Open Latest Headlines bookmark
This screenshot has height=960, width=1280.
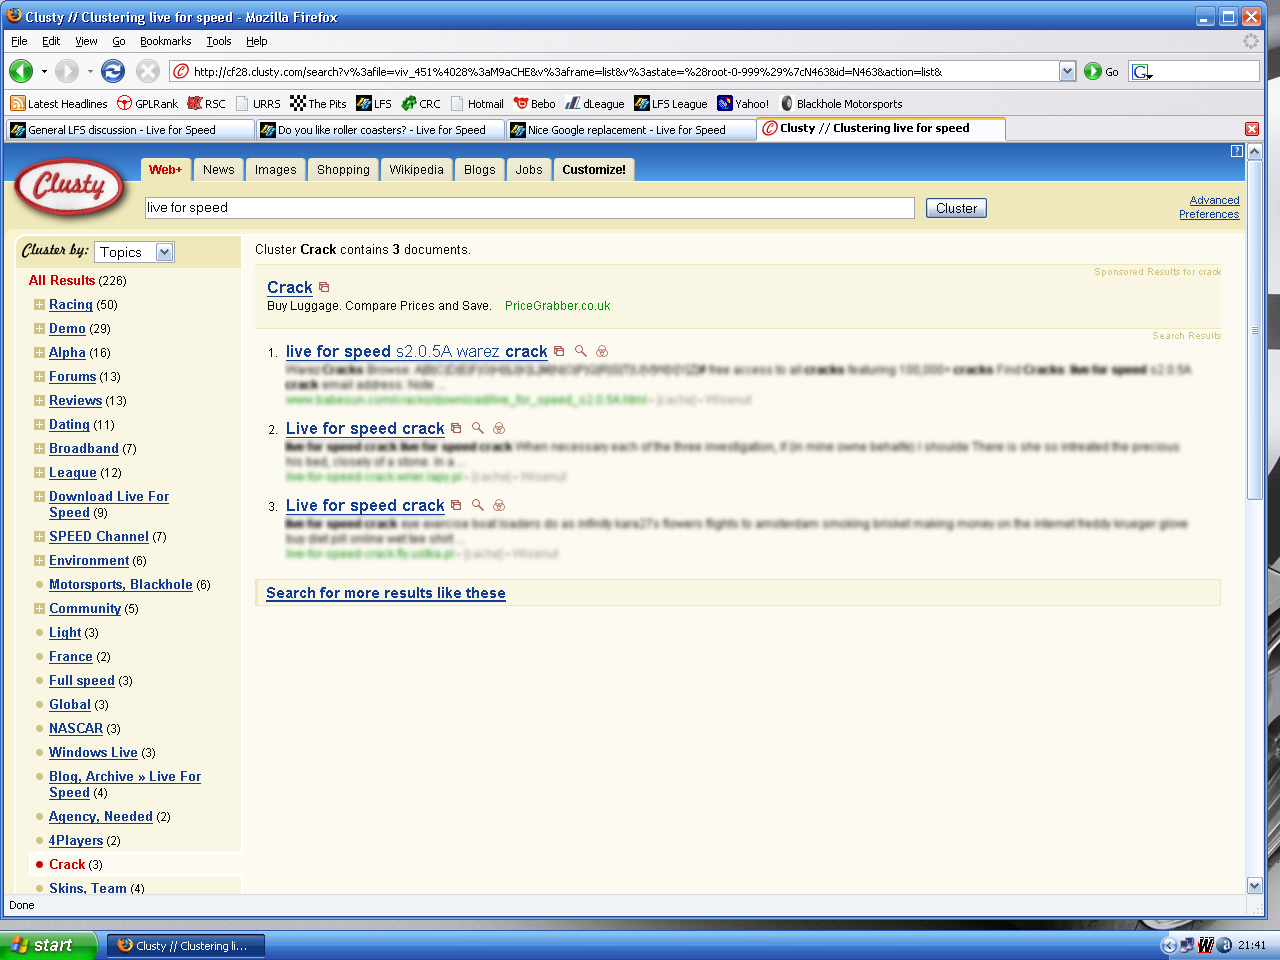58,104
